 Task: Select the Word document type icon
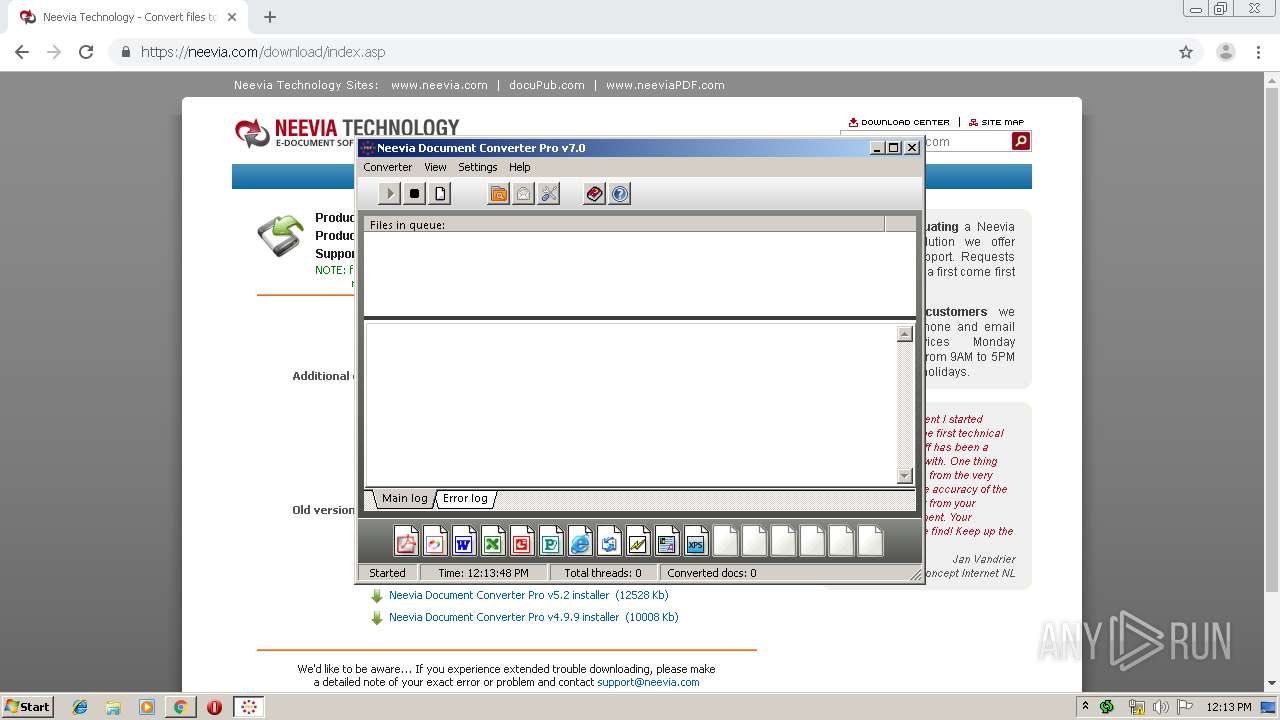[464, 541]
